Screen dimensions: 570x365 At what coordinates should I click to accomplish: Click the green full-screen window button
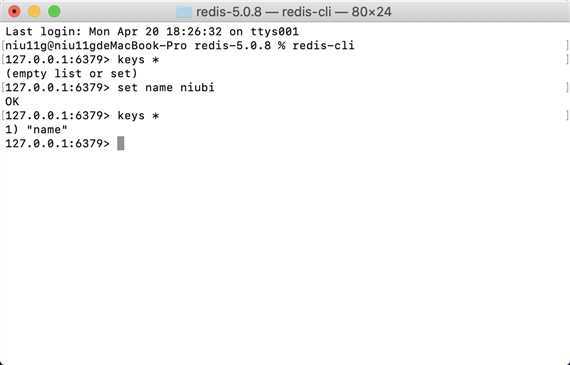(55, 11)
